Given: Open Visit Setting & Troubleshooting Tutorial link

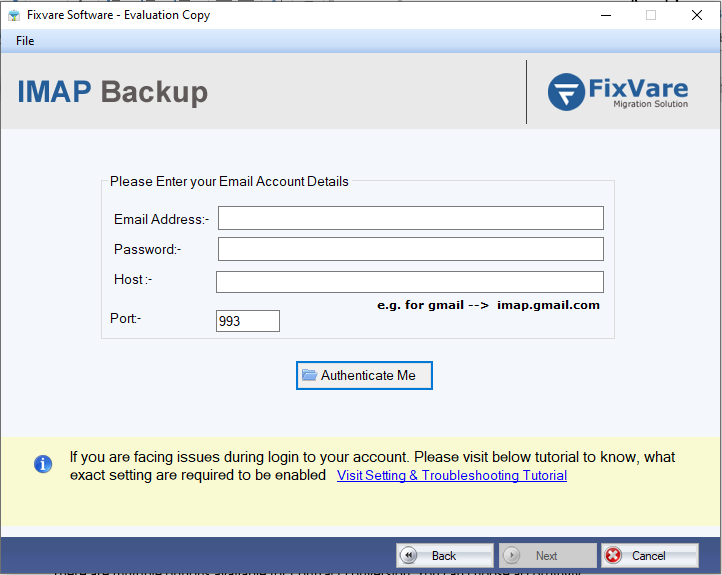Looking at the screenshot, I should tap(452, 475).
